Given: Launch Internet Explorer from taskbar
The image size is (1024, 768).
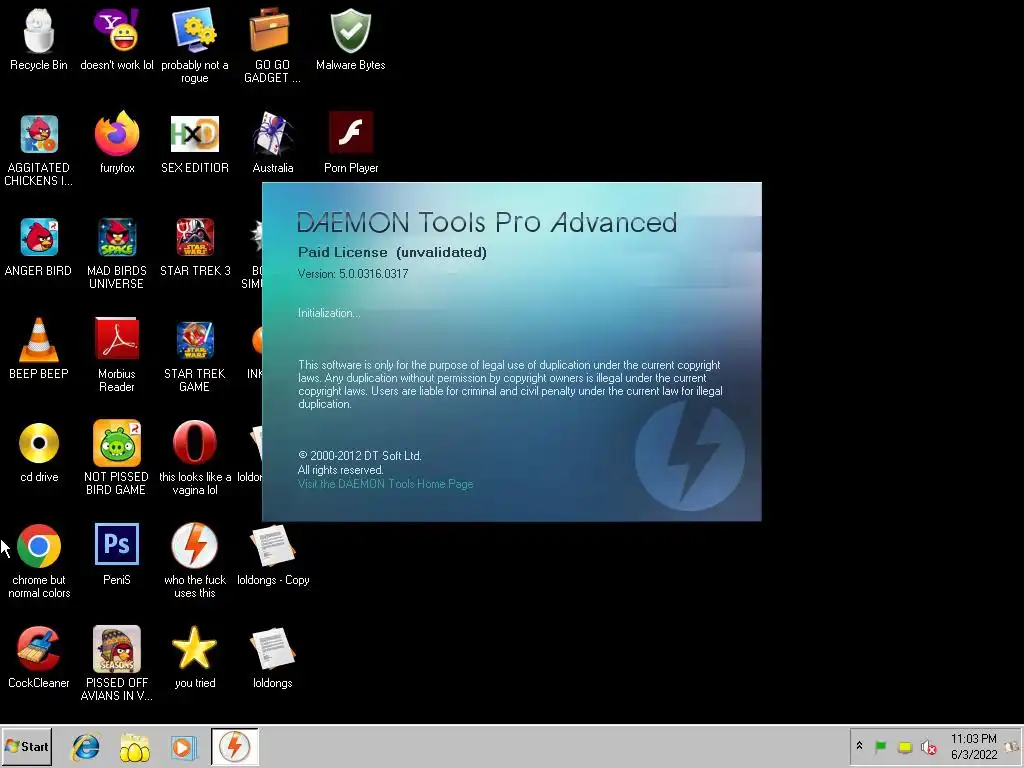Looking at the screenshot, I should point(86,747).
